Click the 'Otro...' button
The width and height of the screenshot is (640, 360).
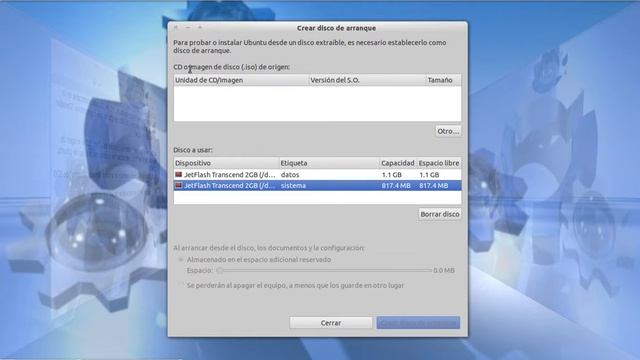(448, 131)
